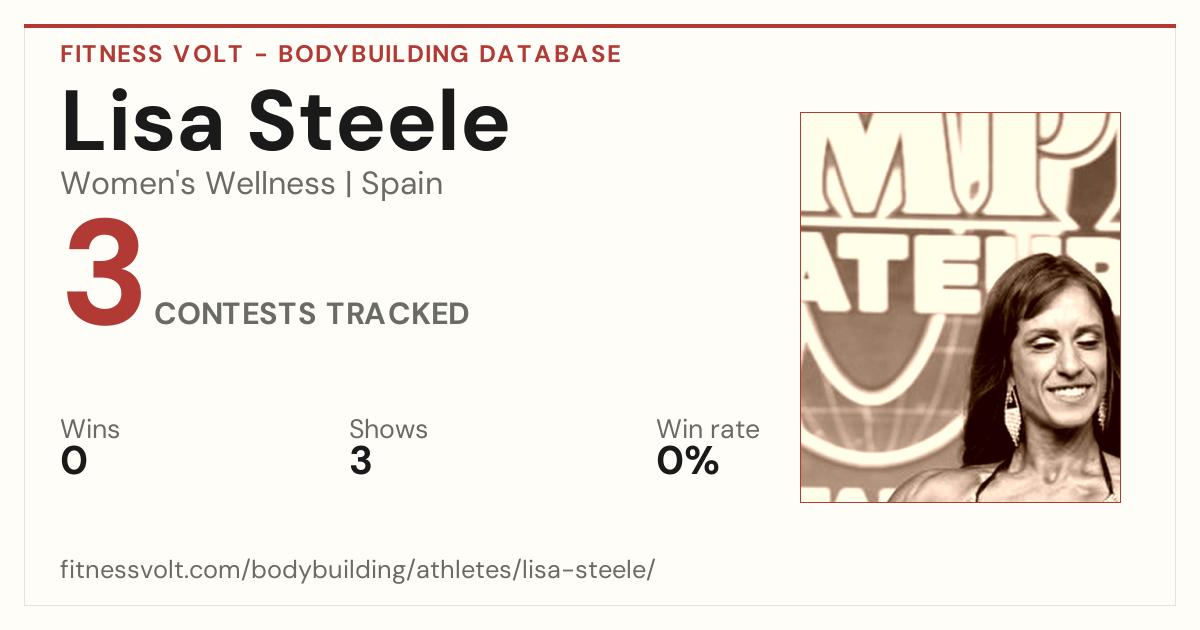Click the Lisa Steele athlete photo
1200x630 pixels.
pyautogui.click(x=960, y=307)
